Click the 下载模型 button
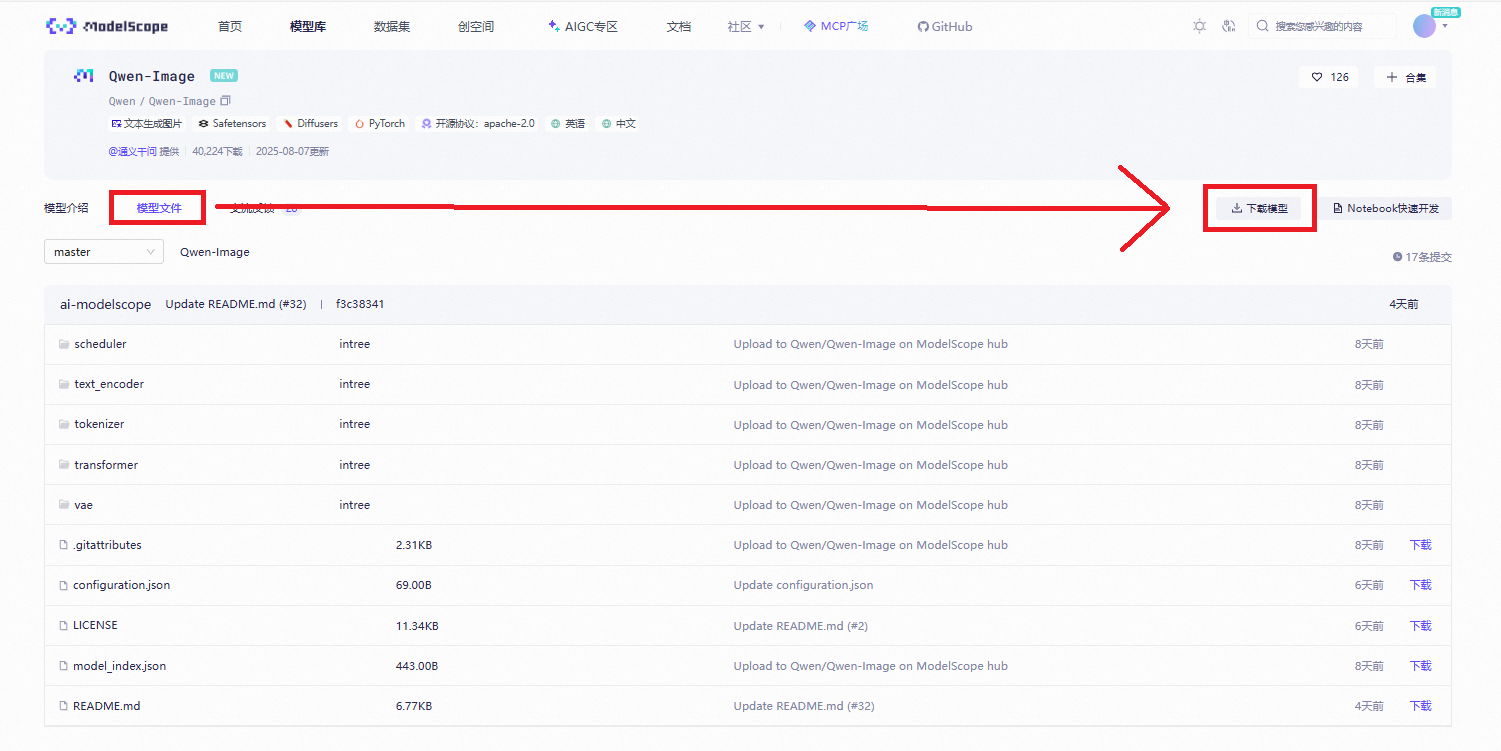This screenshot has height=751, width=1501. pos(1259,208)
